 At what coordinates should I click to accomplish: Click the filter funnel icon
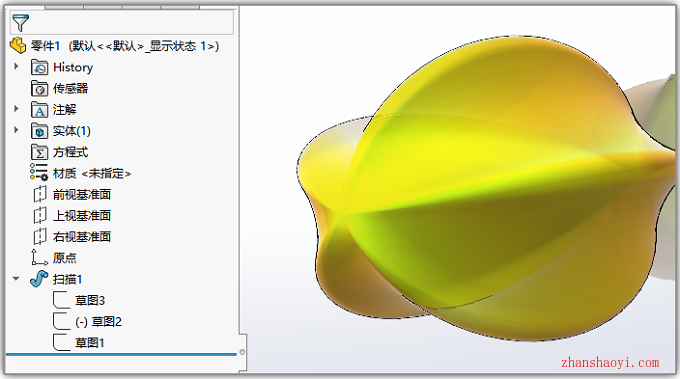coord(20,23)
